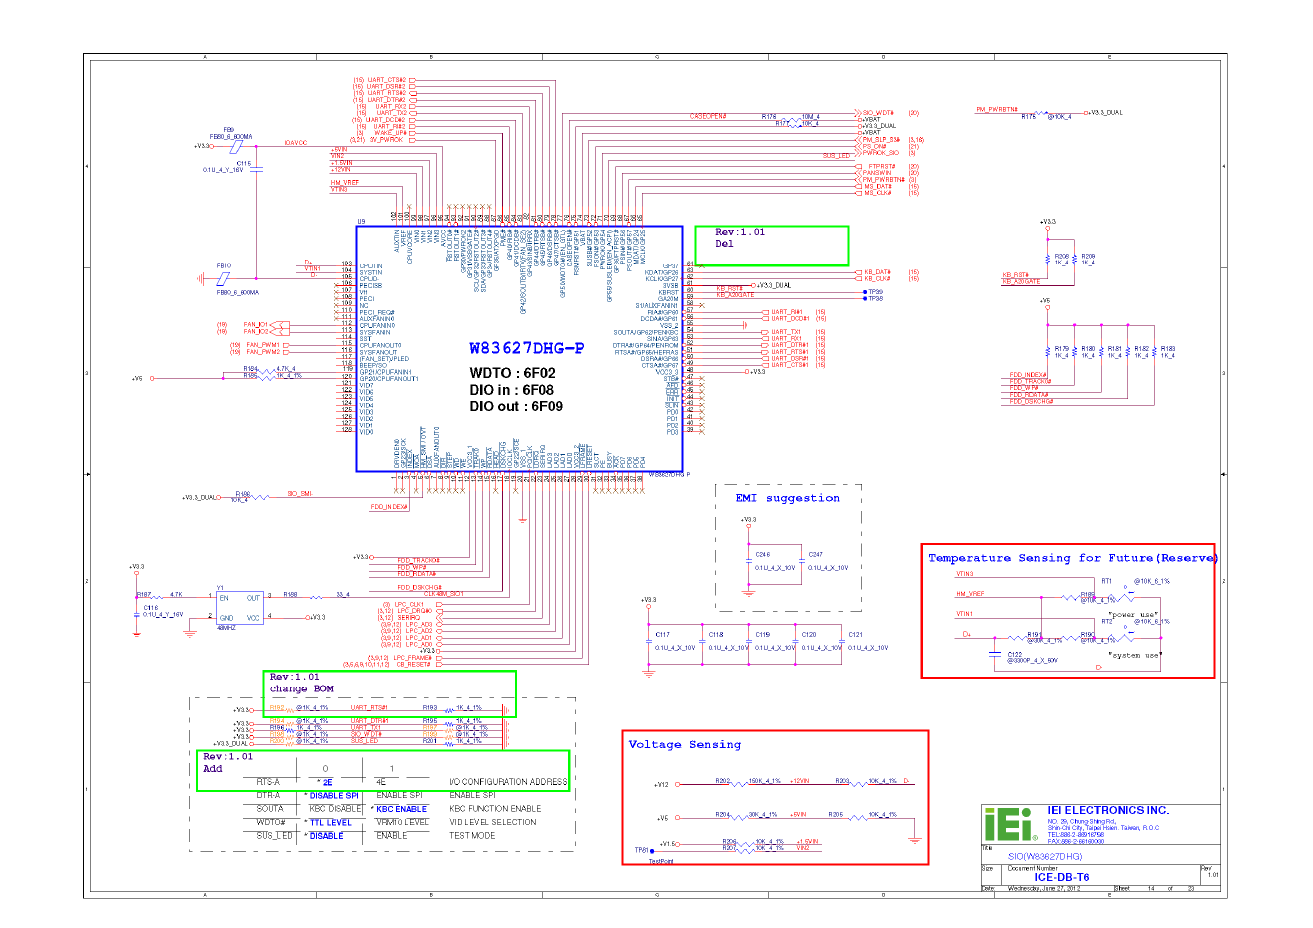Click the 48MHz oscillator Y1 symbol

[x=240, y=608]
